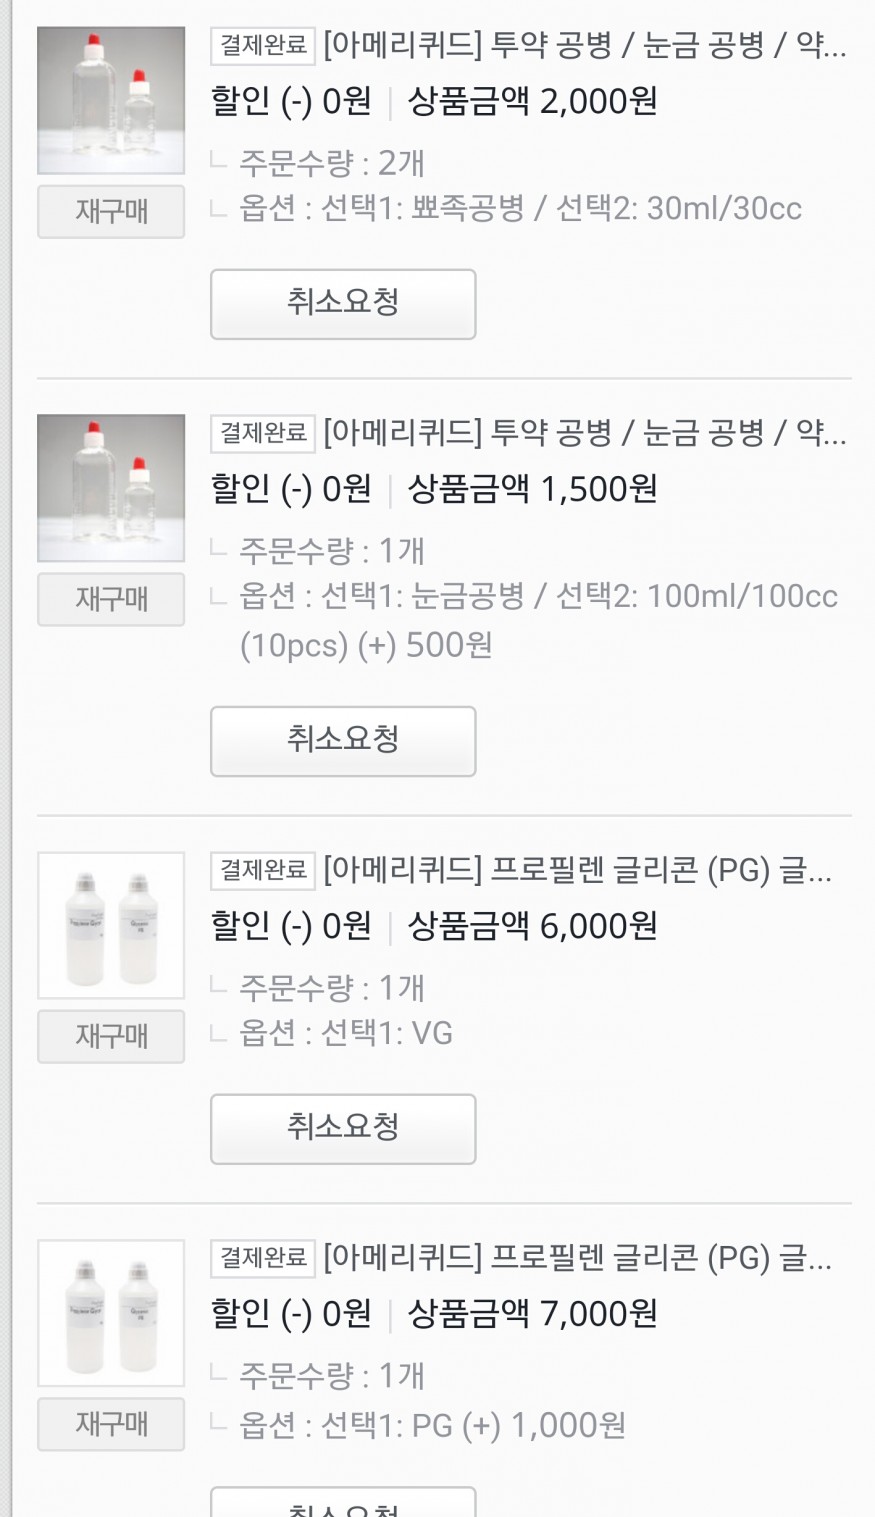Click 취소요청 for the 1,500원 order
875x1517 pixels.
(x=343, y=741)
